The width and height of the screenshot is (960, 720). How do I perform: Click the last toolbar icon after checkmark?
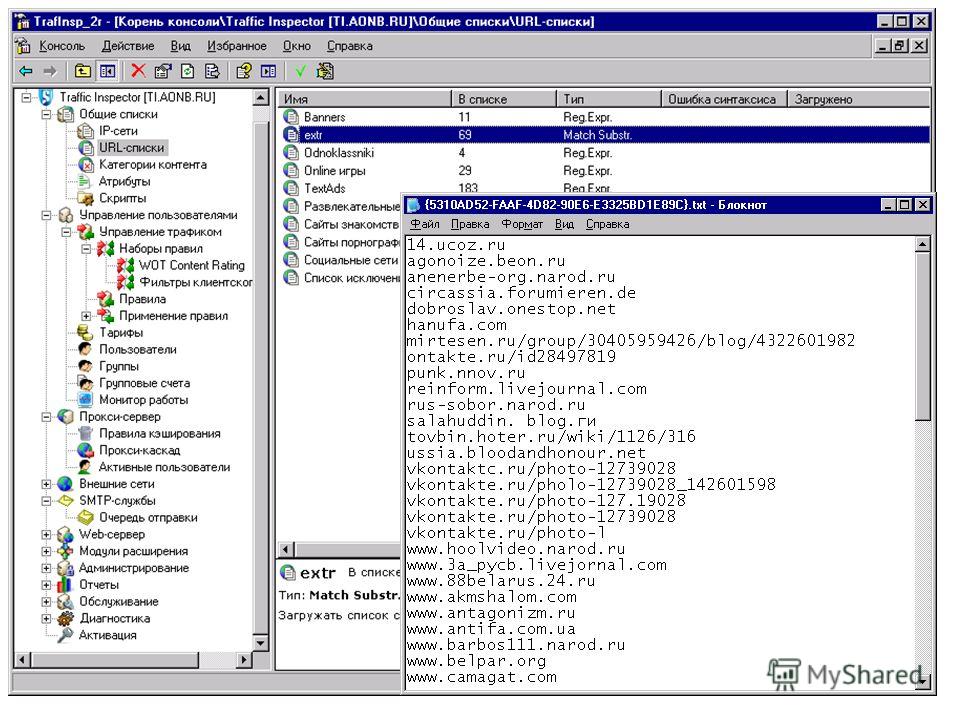tap(325, 72)
